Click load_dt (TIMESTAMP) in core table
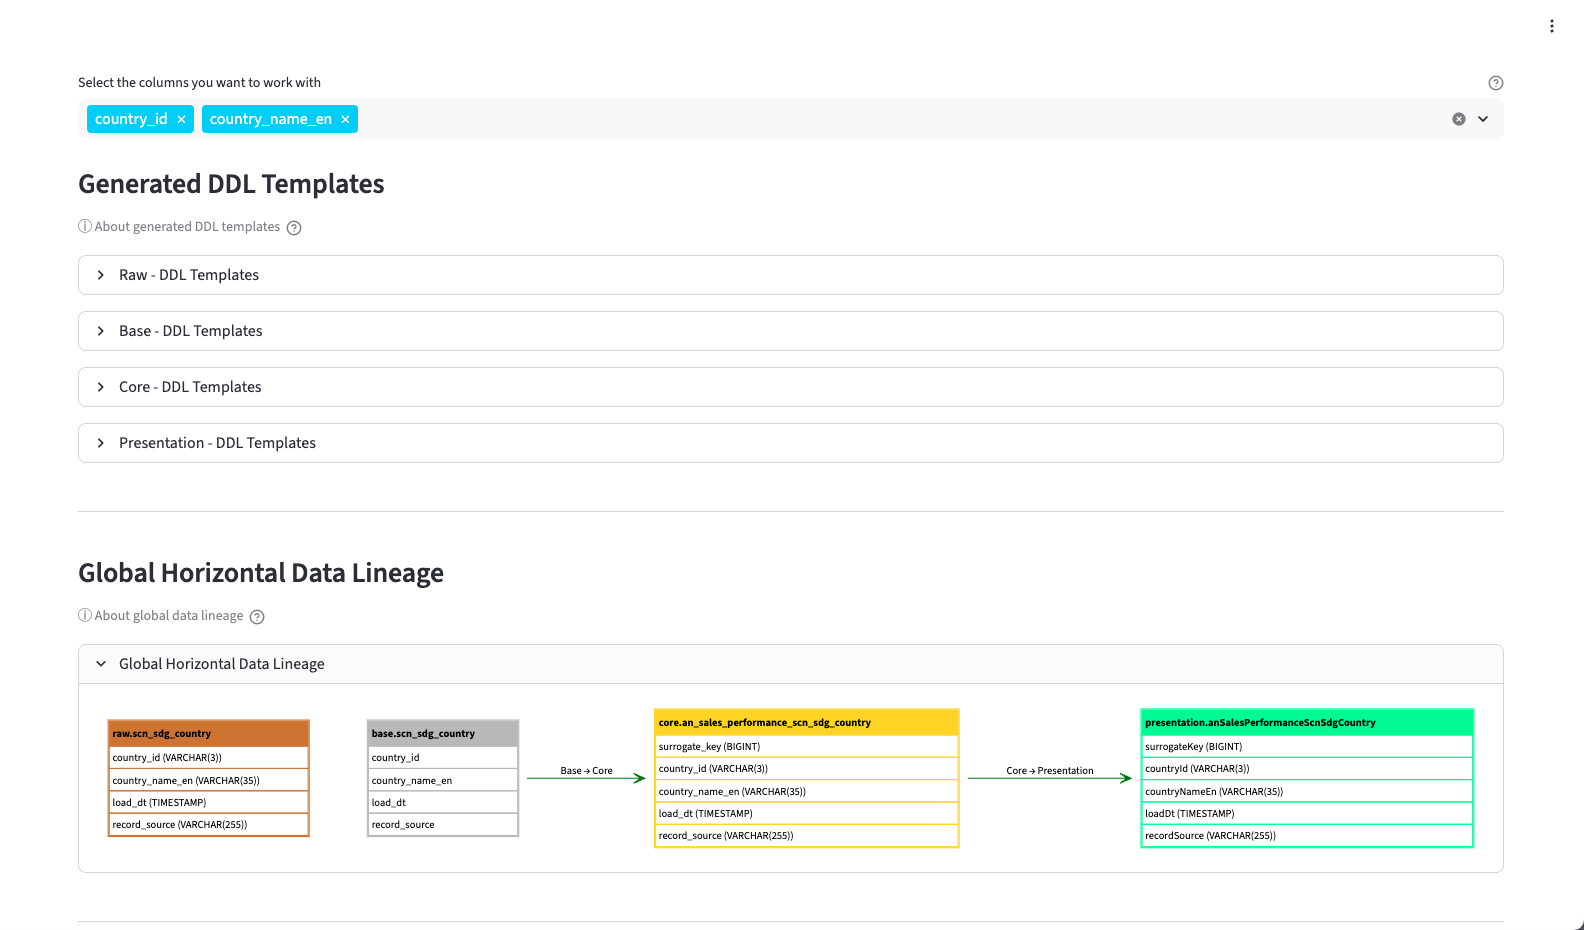Viewport: 1584px width, 930px height. 807,813
